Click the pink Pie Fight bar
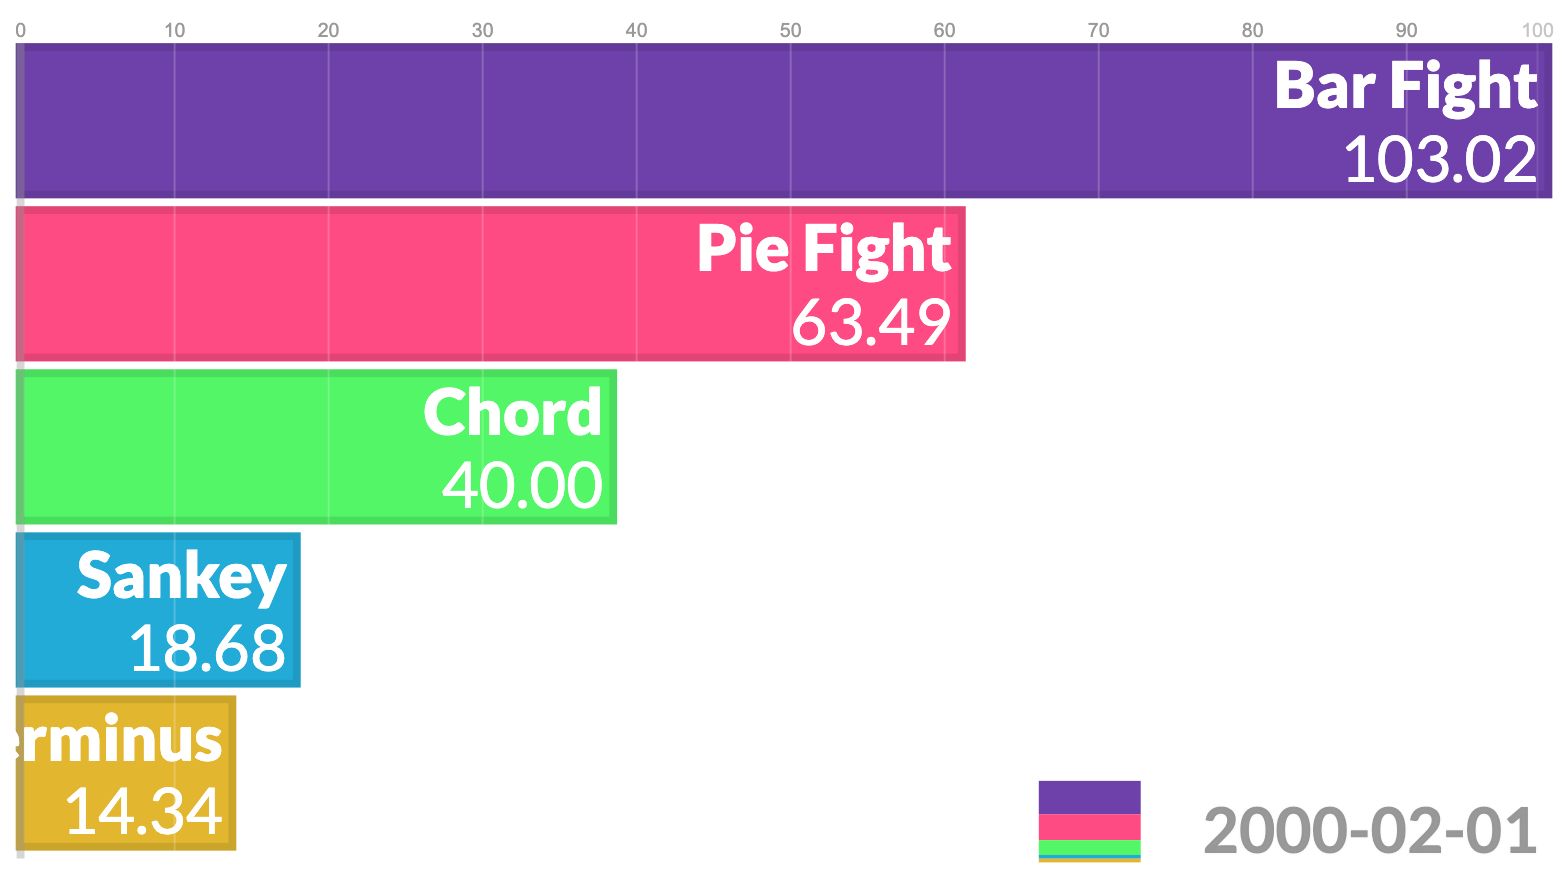 pyautogui.click(x=491, y=284)
